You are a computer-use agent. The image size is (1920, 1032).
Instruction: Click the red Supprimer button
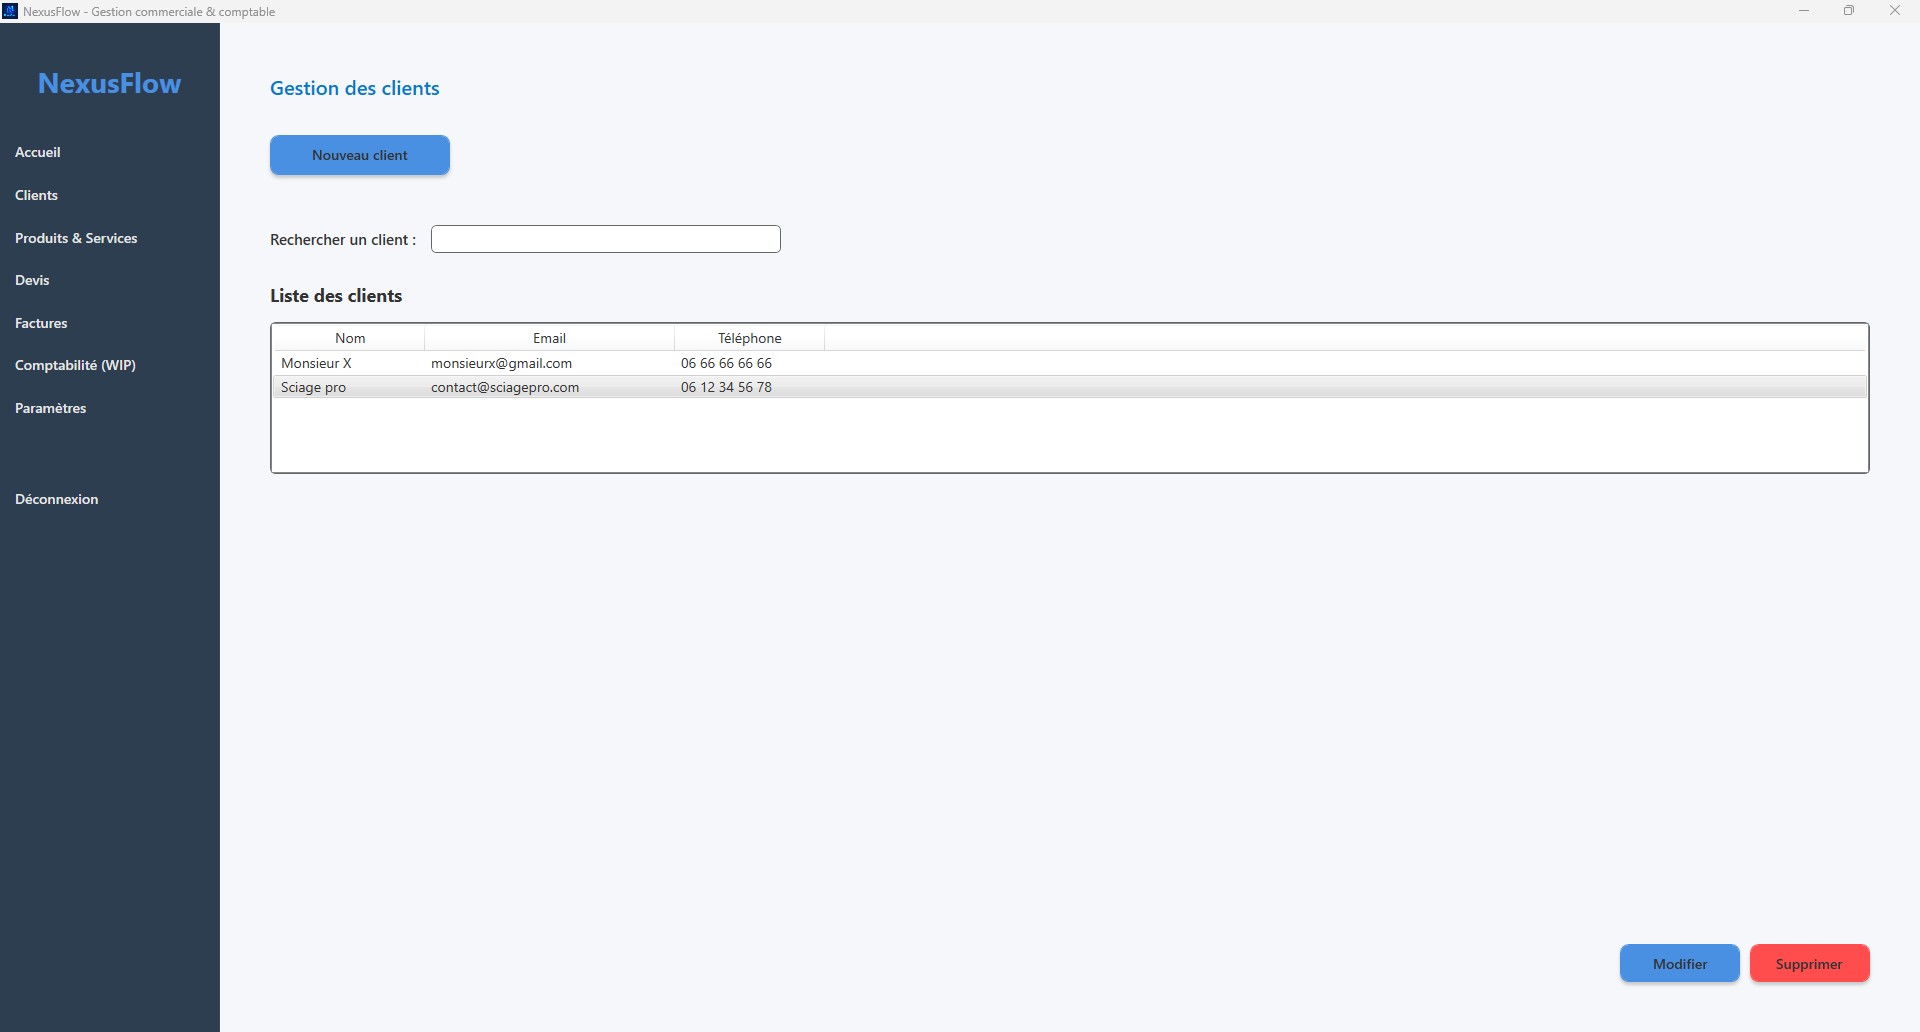(1809, 964)
